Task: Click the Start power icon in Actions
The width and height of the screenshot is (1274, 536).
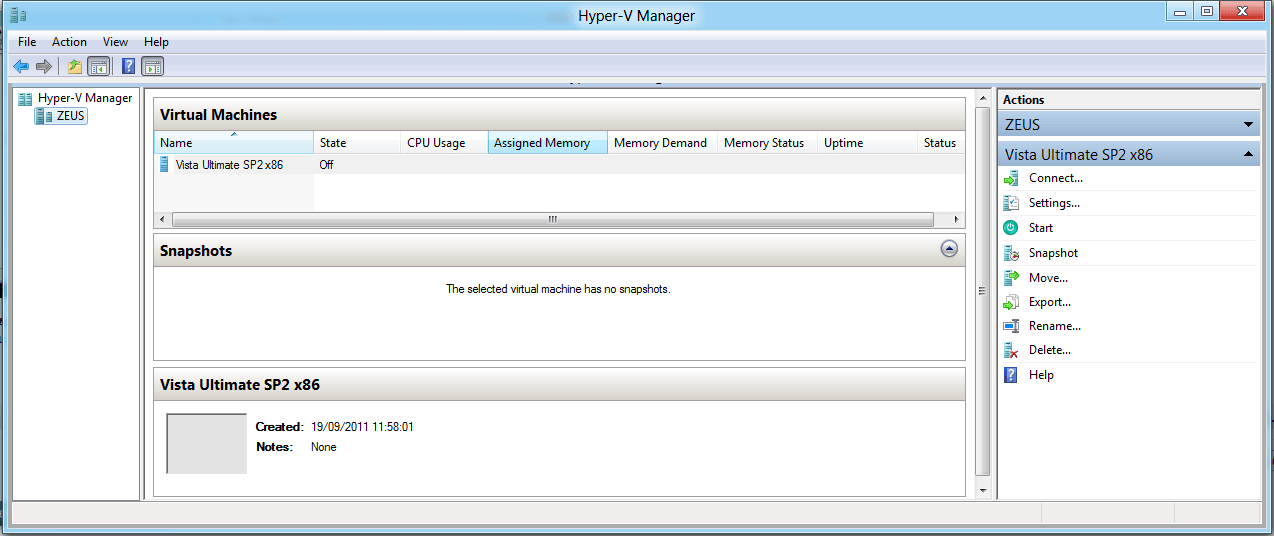Action: pos(1011,228)
